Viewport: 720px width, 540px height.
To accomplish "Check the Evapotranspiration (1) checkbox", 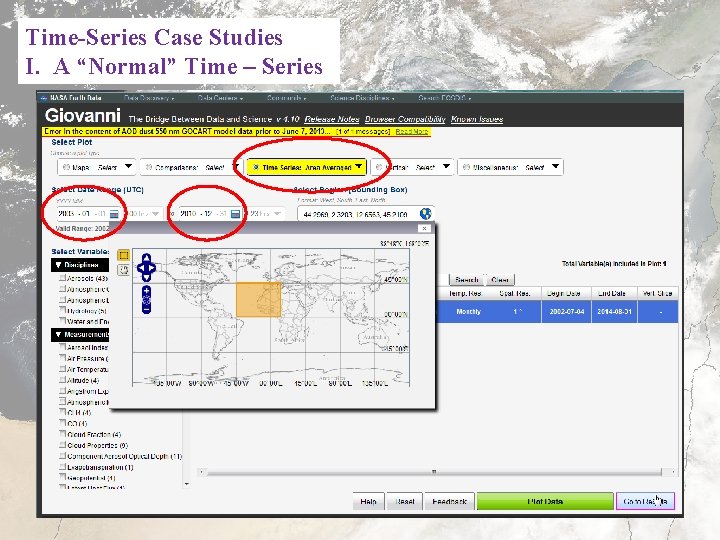I will click(x=62, y=467).
